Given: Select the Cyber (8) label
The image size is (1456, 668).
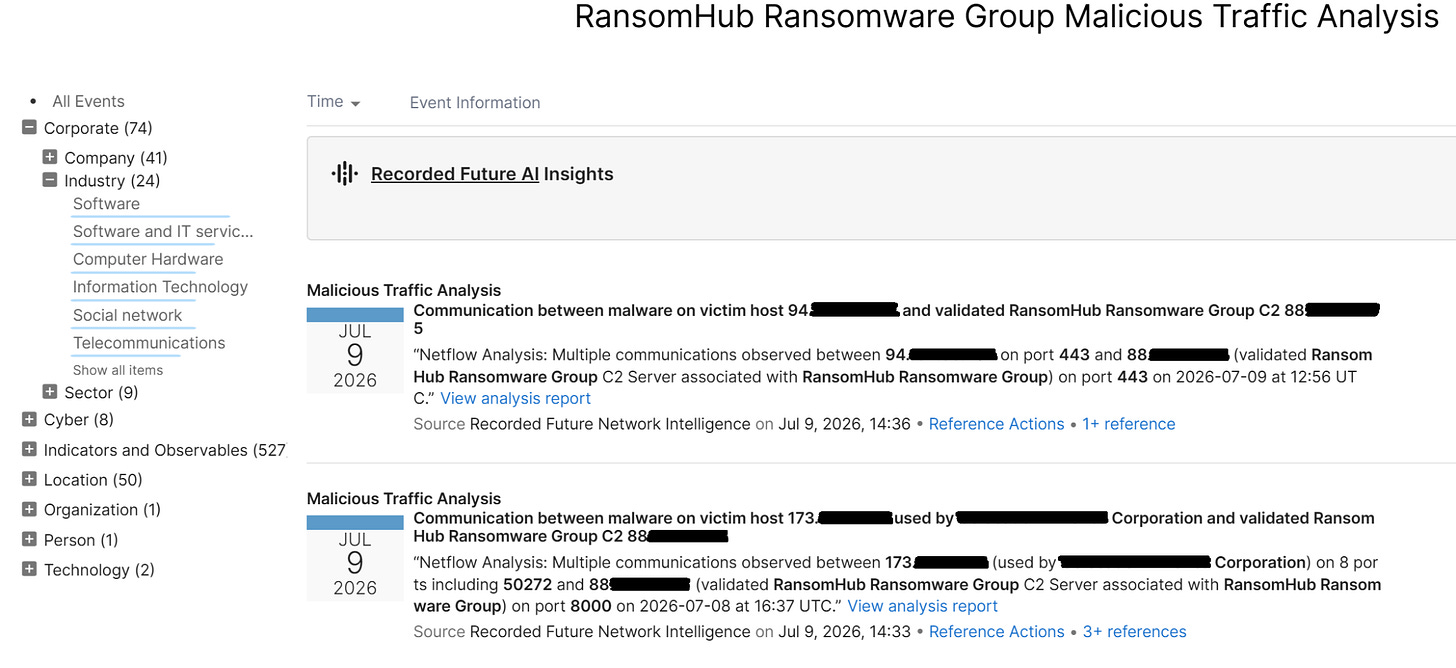Looking at the screenshot, I should (x=79, y=420).
